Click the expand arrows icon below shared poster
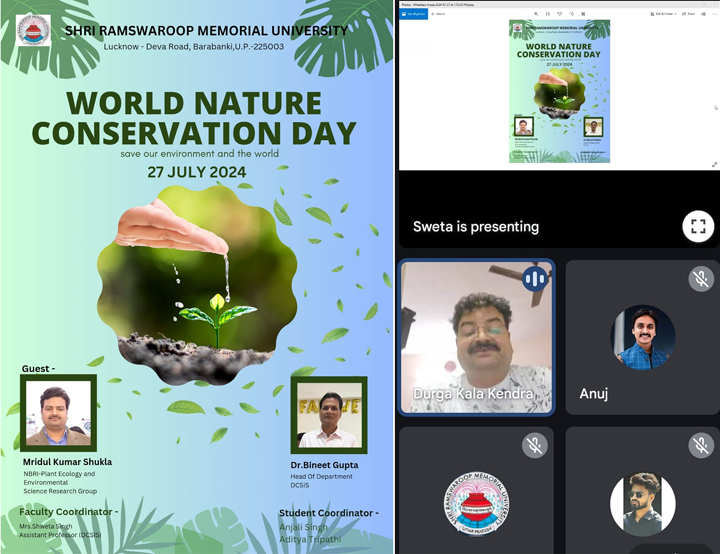720x554 pixels. point(713,164)
